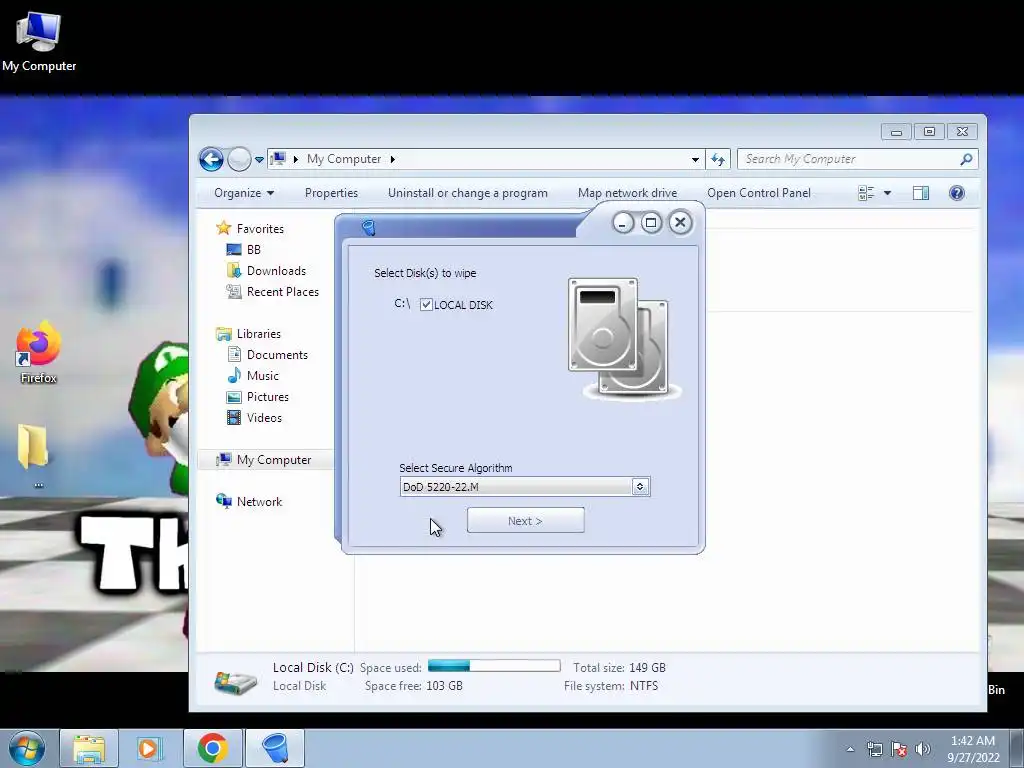
Task: Refresh the My Computer view
Action: [x=718, y=159]
